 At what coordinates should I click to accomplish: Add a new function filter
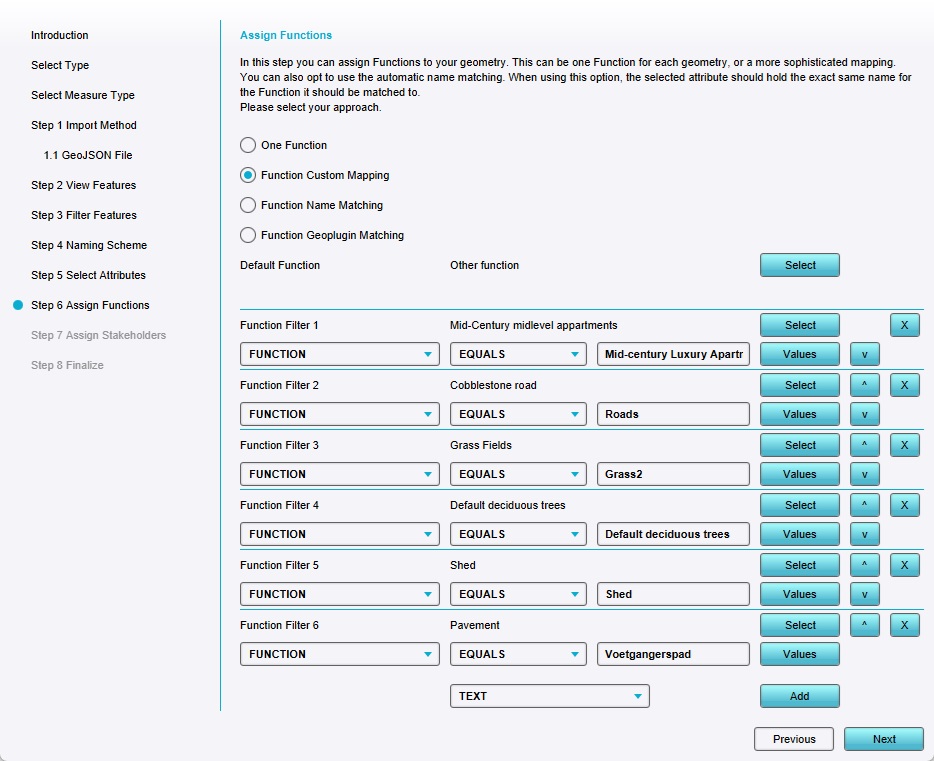click(799, 696)
